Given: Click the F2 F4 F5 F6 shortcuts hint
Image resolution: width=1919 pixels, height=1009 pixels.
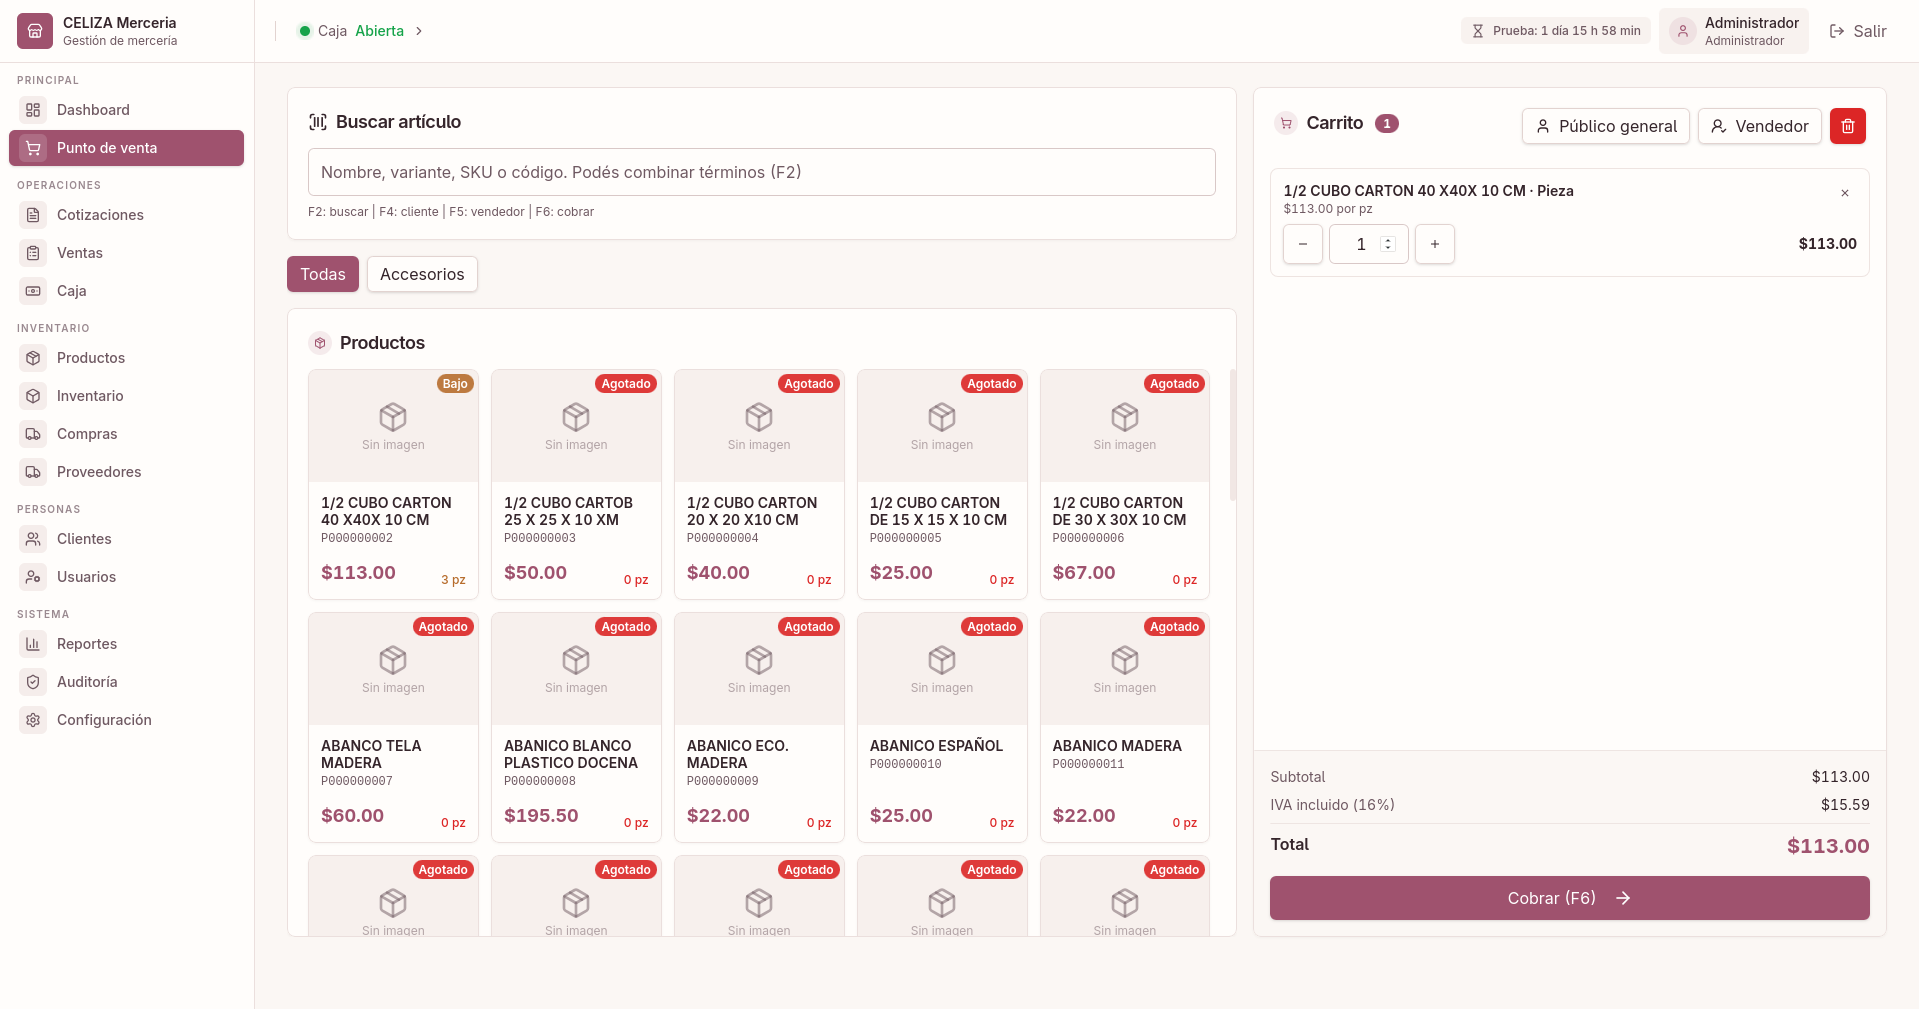Looking at the screenshot, I should tap(451, 212).
